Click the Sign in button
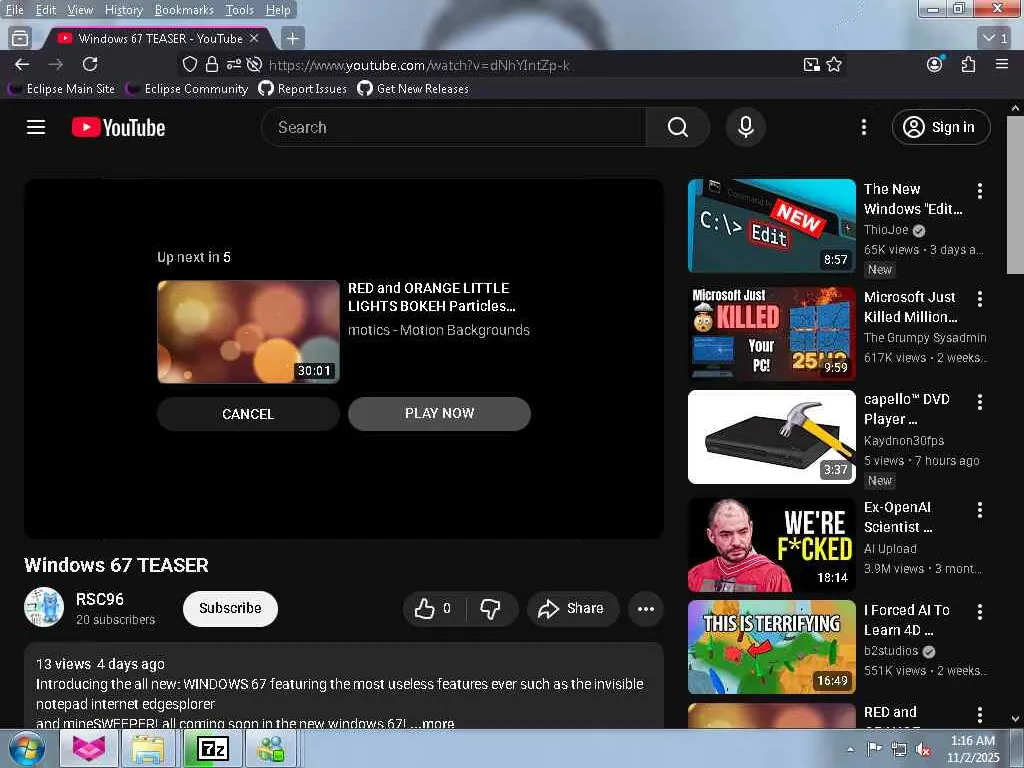Screen dimensions: 1024x768 tap(941, 127)
